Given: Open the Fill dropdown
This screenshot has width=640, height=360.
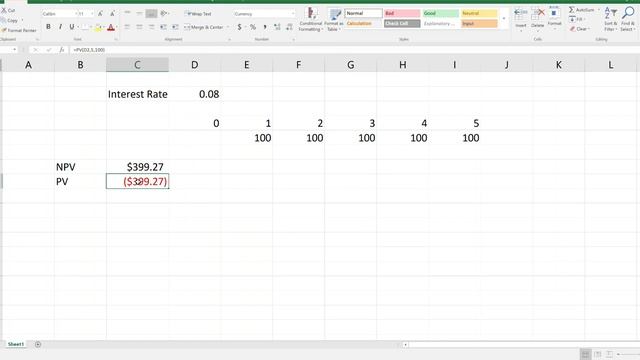Looking at the screenshot, I should click(x=576, y=19).
